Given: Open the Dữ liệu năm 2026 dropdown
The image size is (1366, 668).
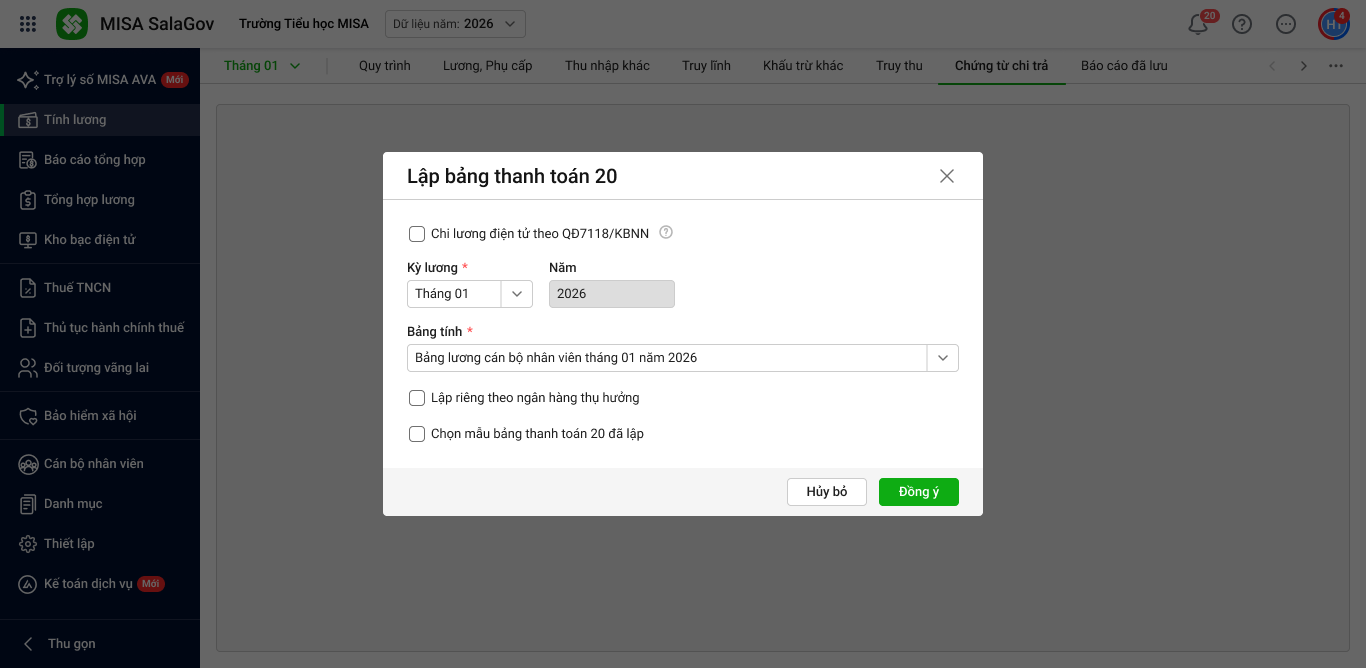Looking at the screenshot, I should [x=455, y=24].
